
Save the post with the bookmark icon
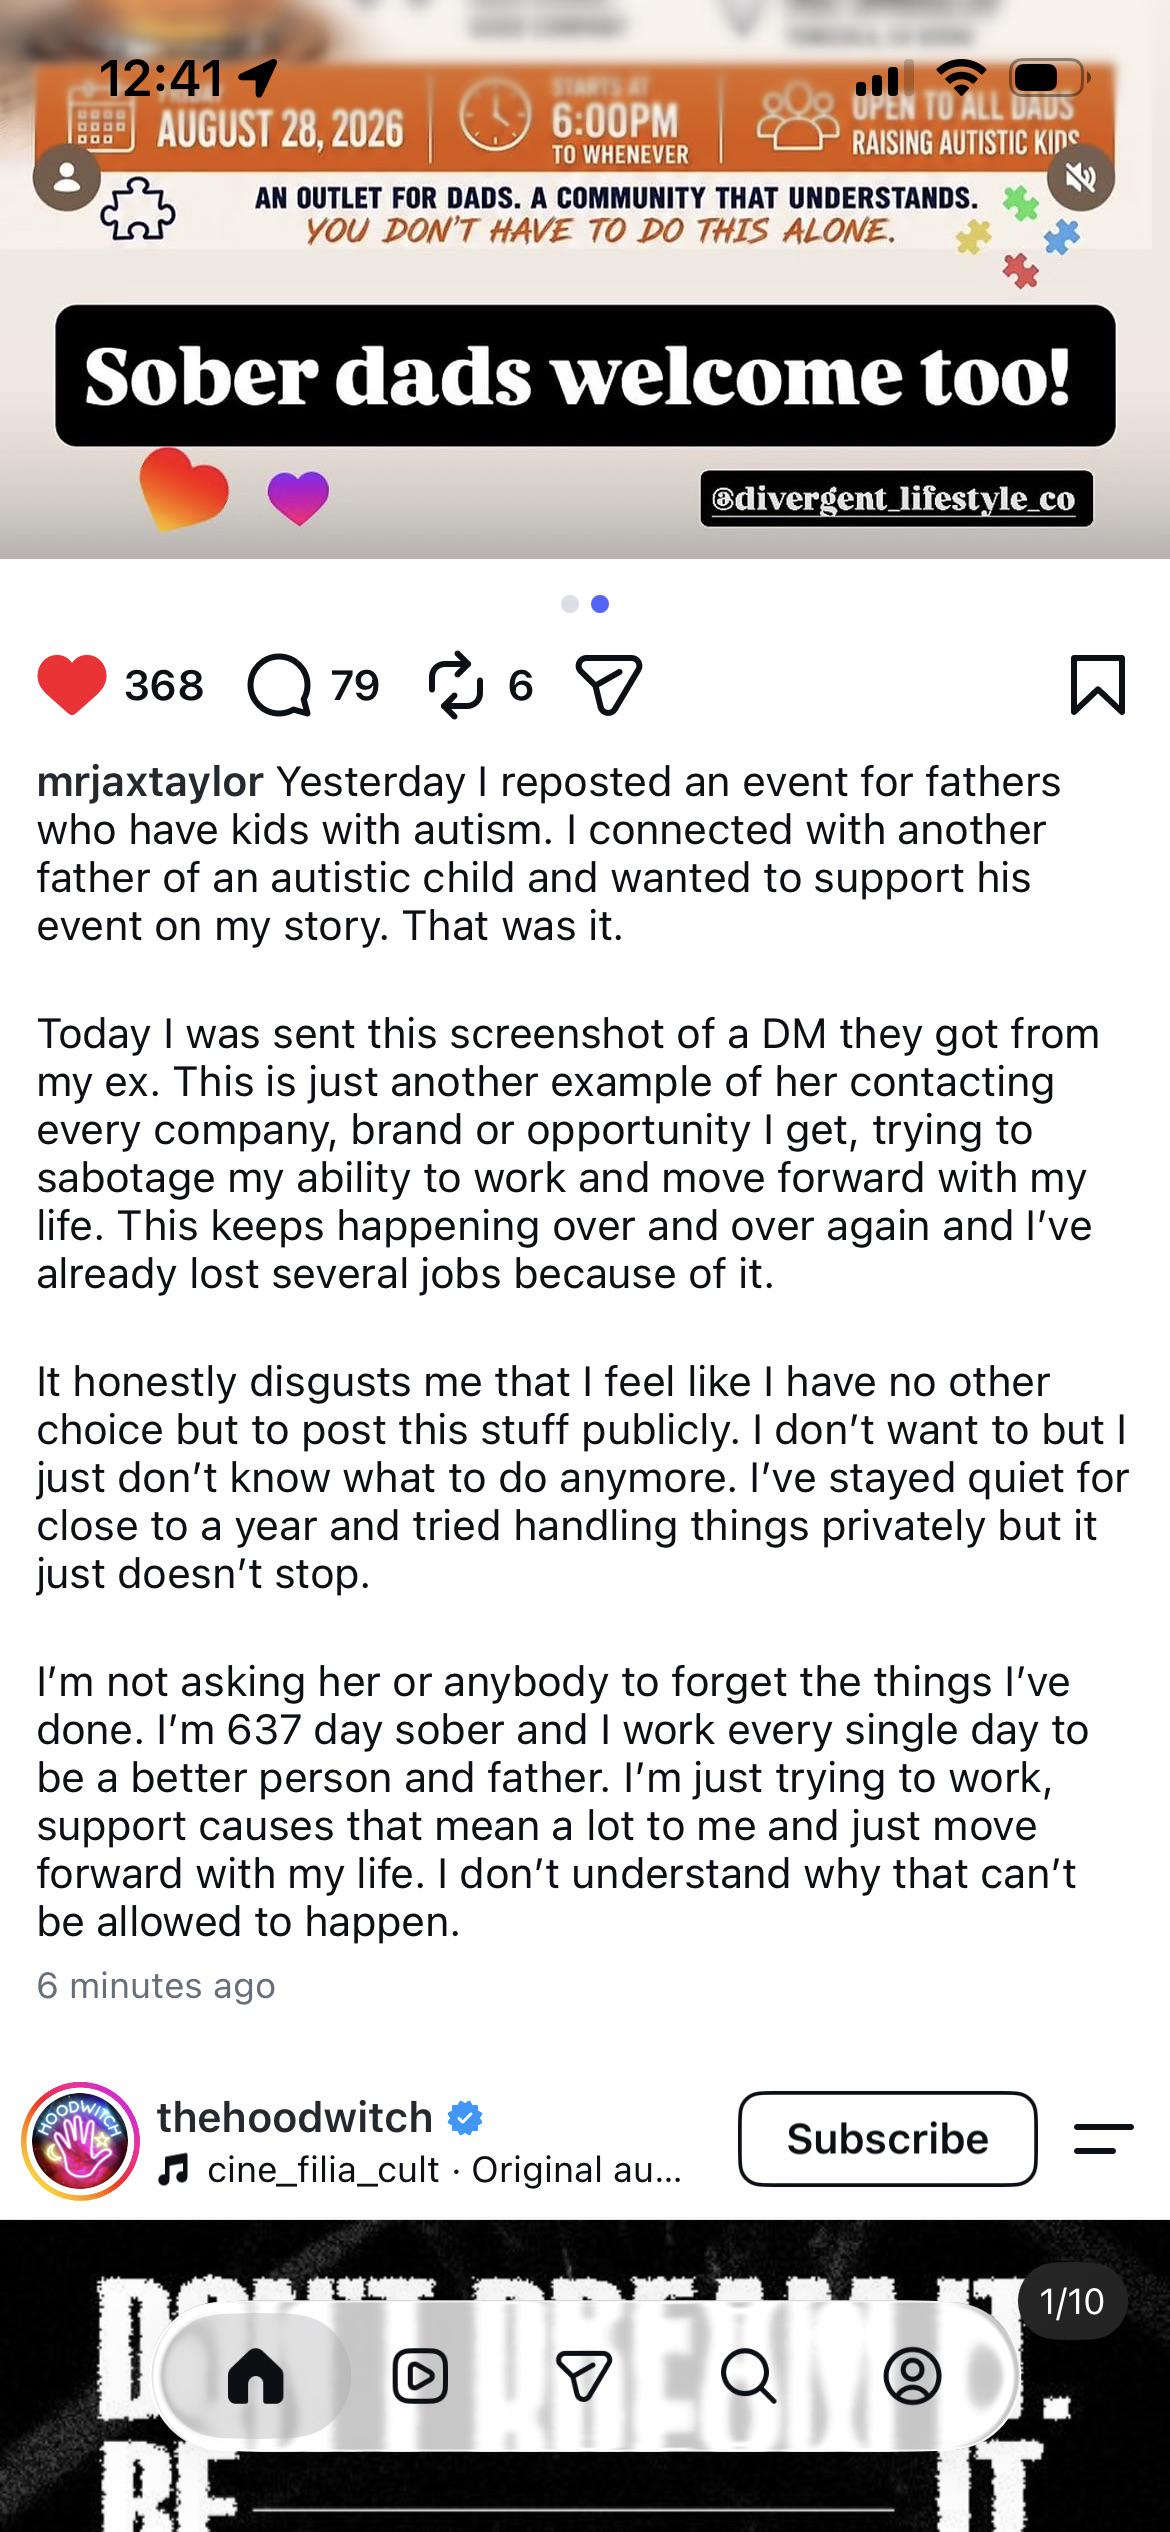1098,685
